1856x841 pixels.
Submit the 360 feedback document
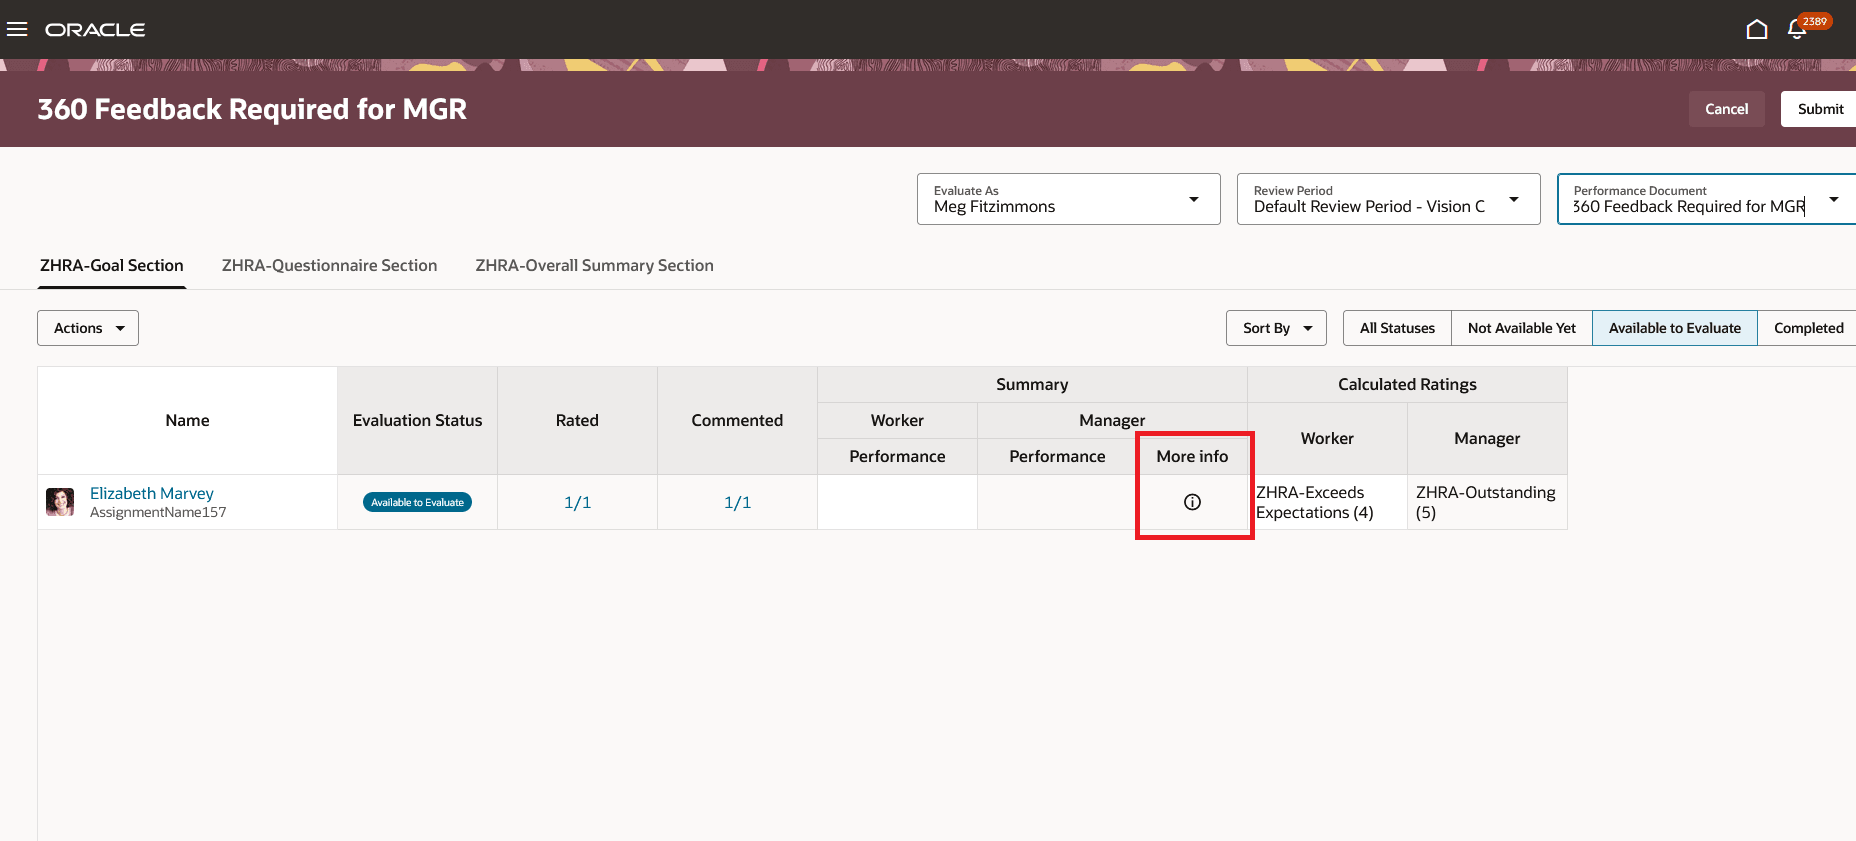1820,109
